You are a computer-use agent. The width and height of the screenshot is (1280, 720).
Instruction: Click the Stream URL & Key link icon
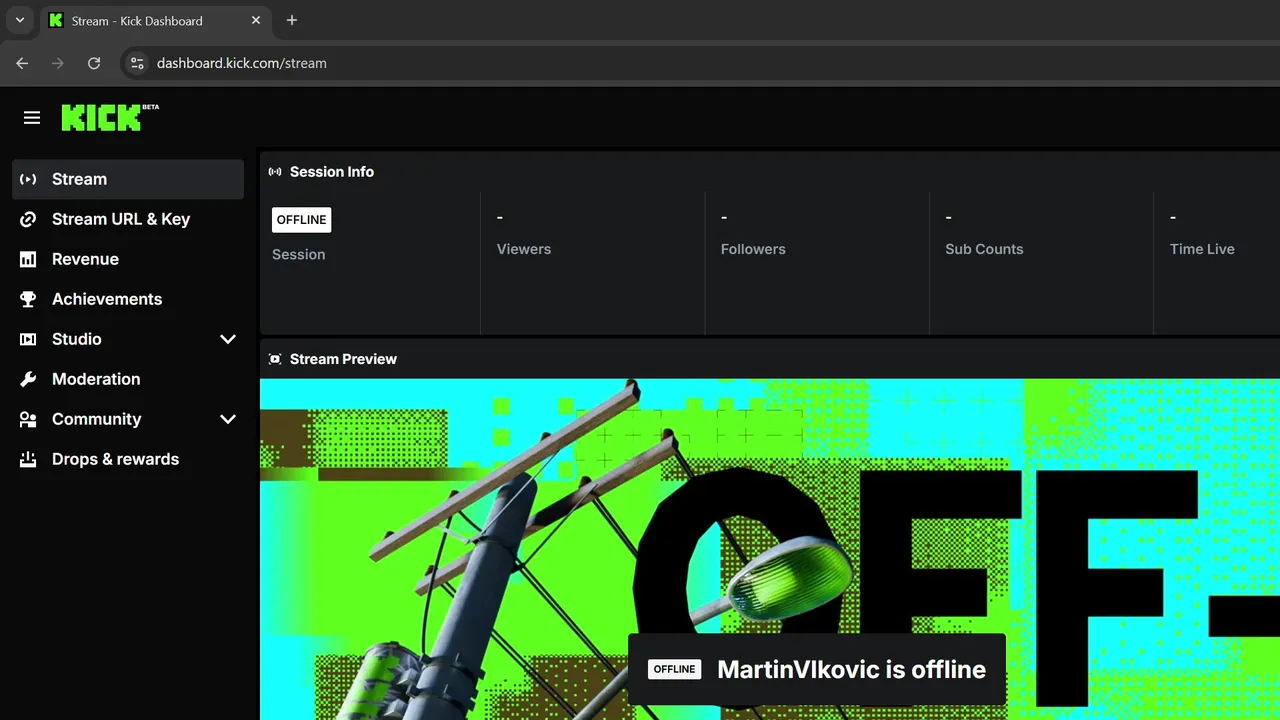28,219
